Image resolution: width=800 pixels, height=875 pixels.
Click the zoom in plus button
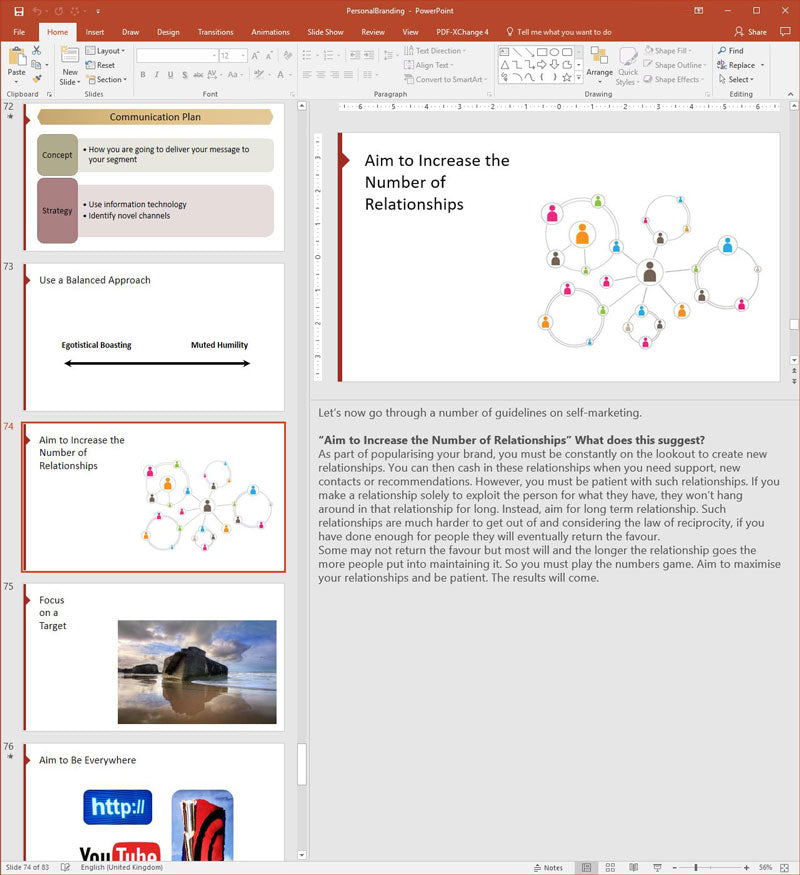point(746,868)
